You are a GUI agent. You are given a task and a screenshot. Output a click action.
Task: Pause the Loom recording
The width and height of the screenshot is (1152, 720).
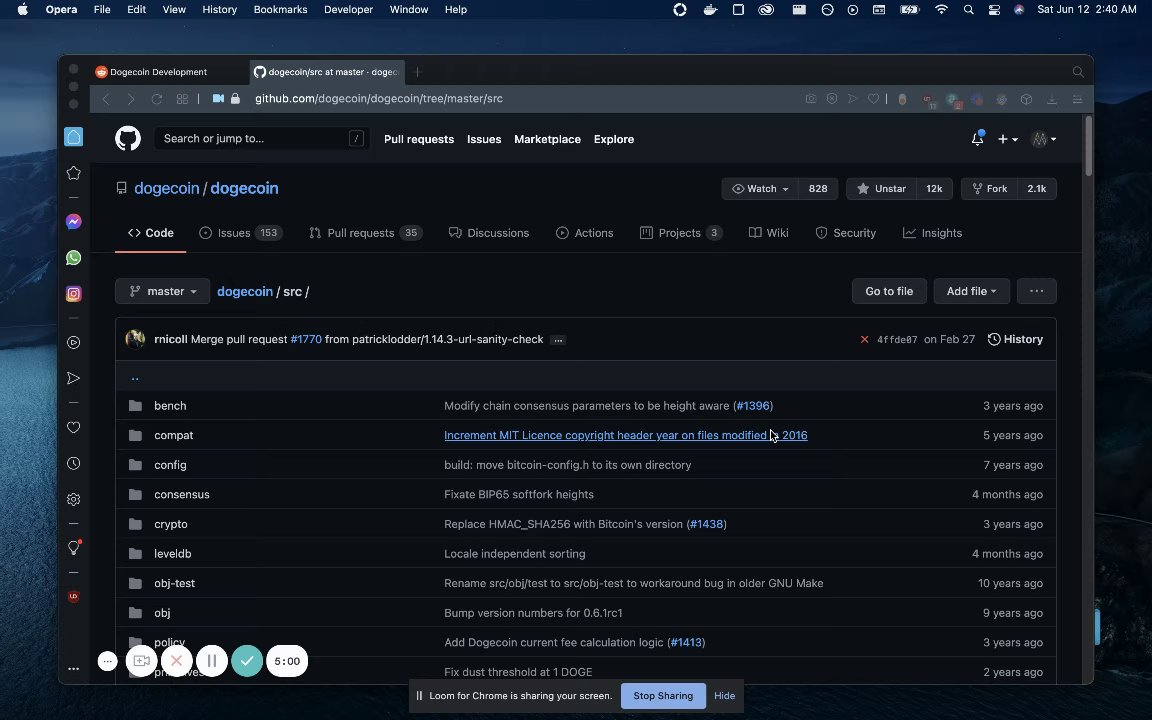pos(212,660)
